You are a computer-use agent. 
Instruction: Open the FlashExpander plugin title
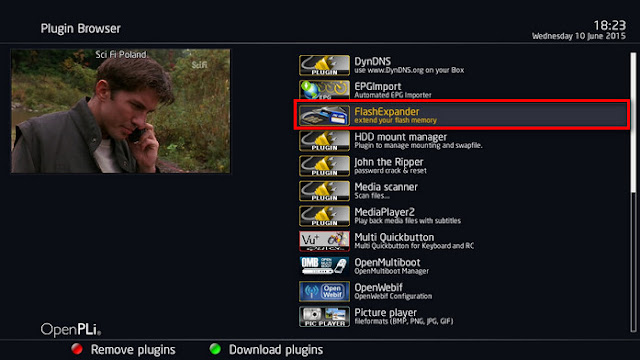387,111
